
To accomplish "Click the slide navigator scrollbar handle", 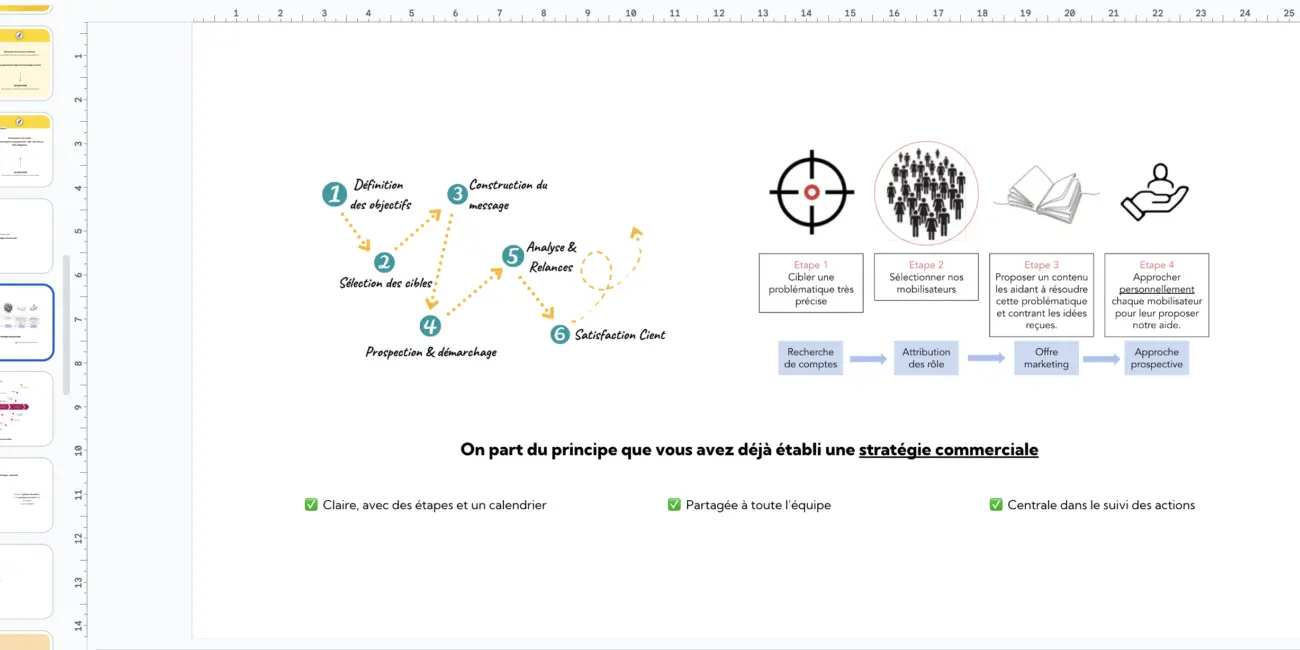I will click(67, 325).
